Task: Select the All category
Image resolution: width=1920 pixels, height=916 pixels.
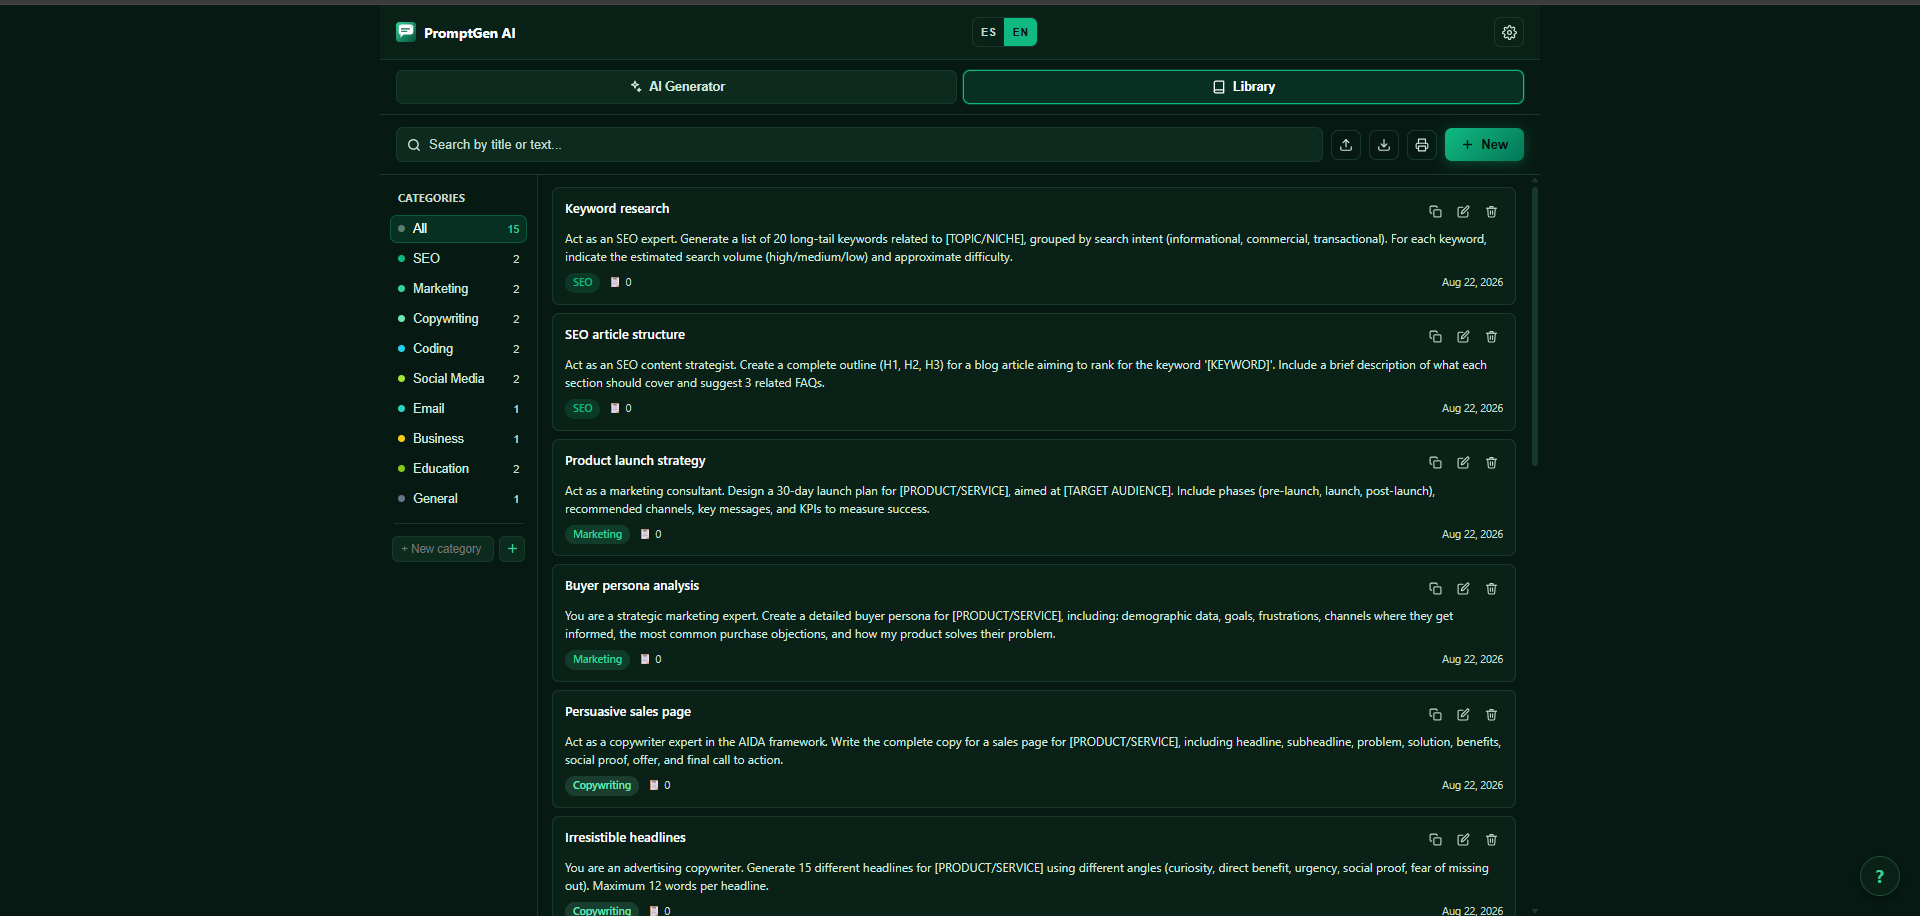Action: click(458, 229)
